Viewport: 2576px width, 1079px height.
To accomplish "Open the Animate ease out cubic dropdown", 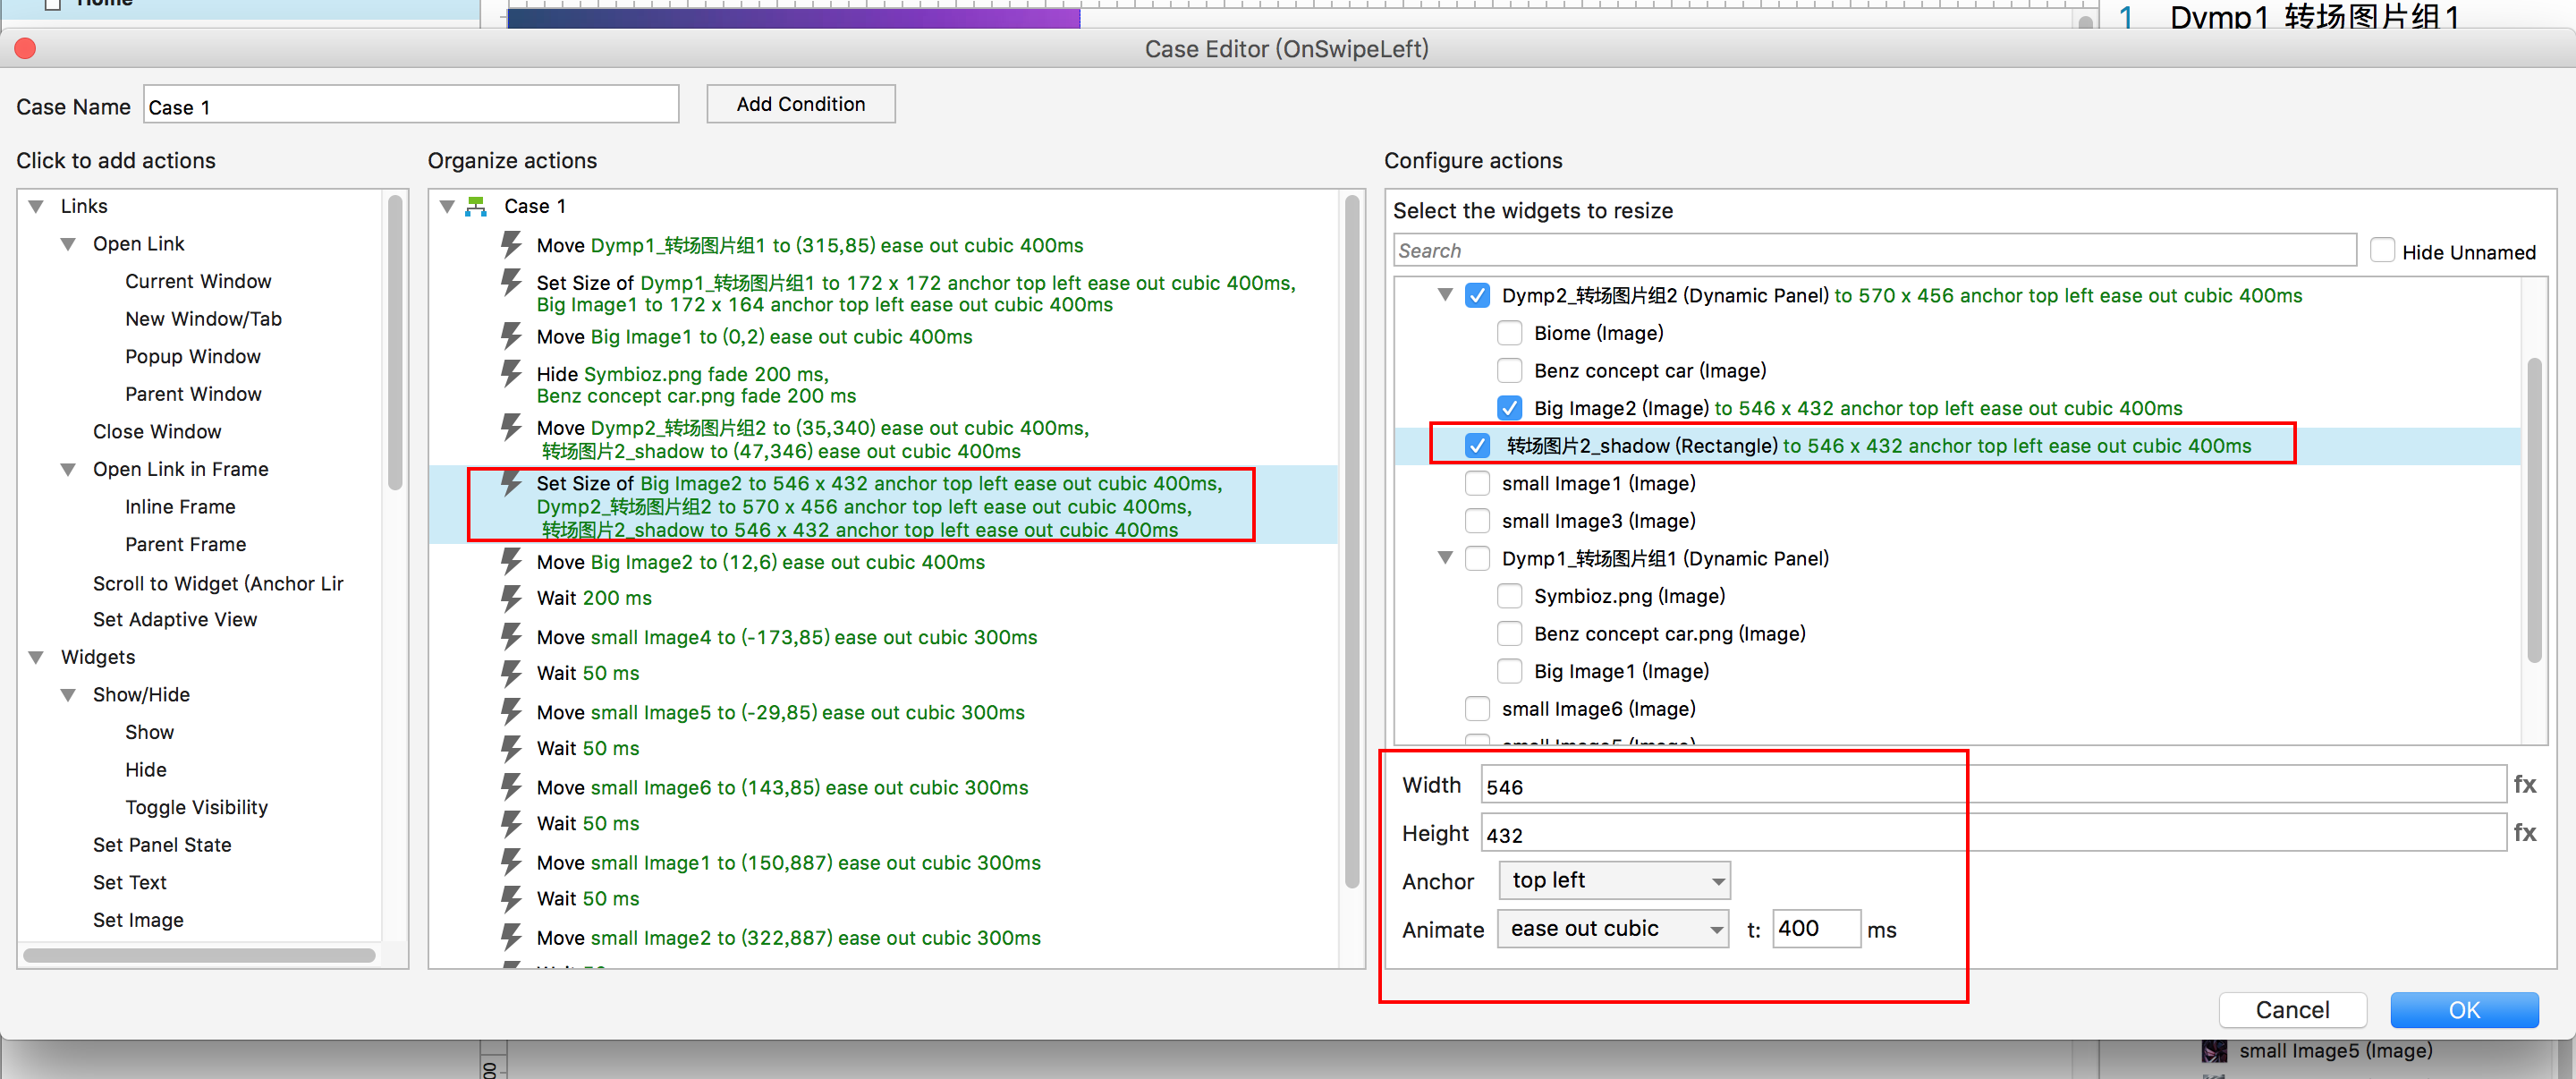I will coord(1612,929).
